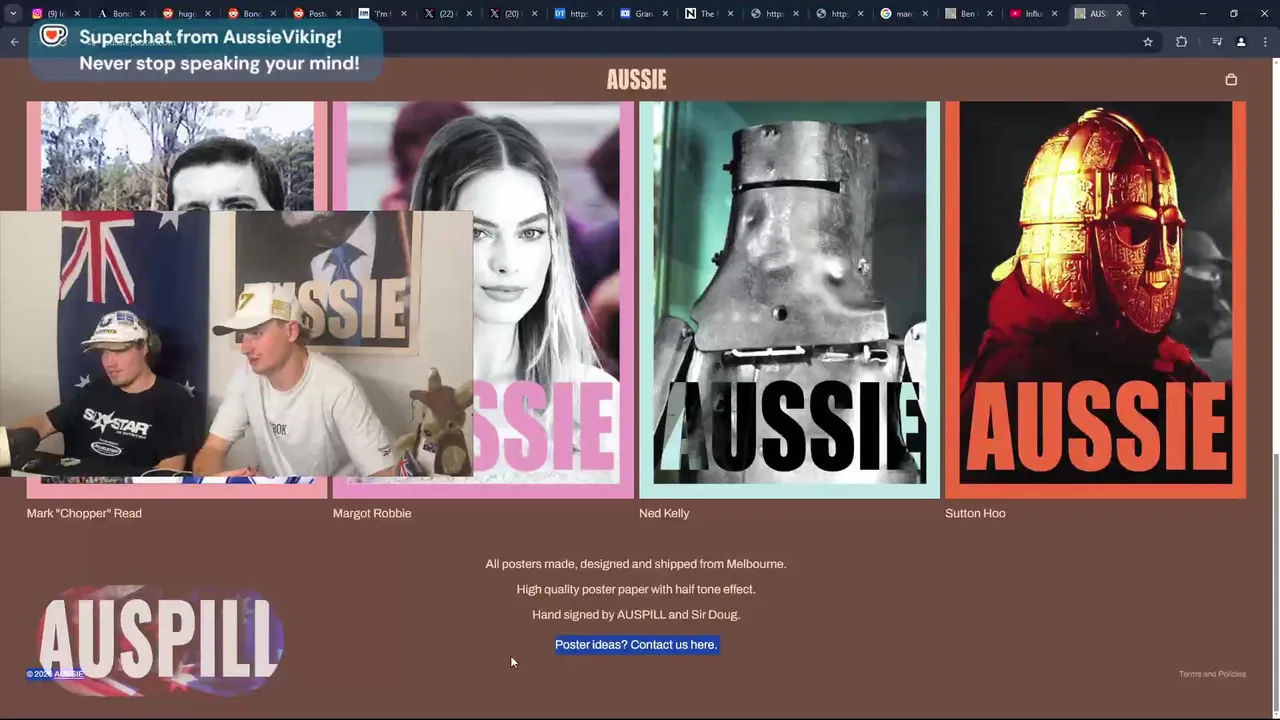
Task: Switch to the 'hugo' Reddit tab
Action: click(186, 14)
